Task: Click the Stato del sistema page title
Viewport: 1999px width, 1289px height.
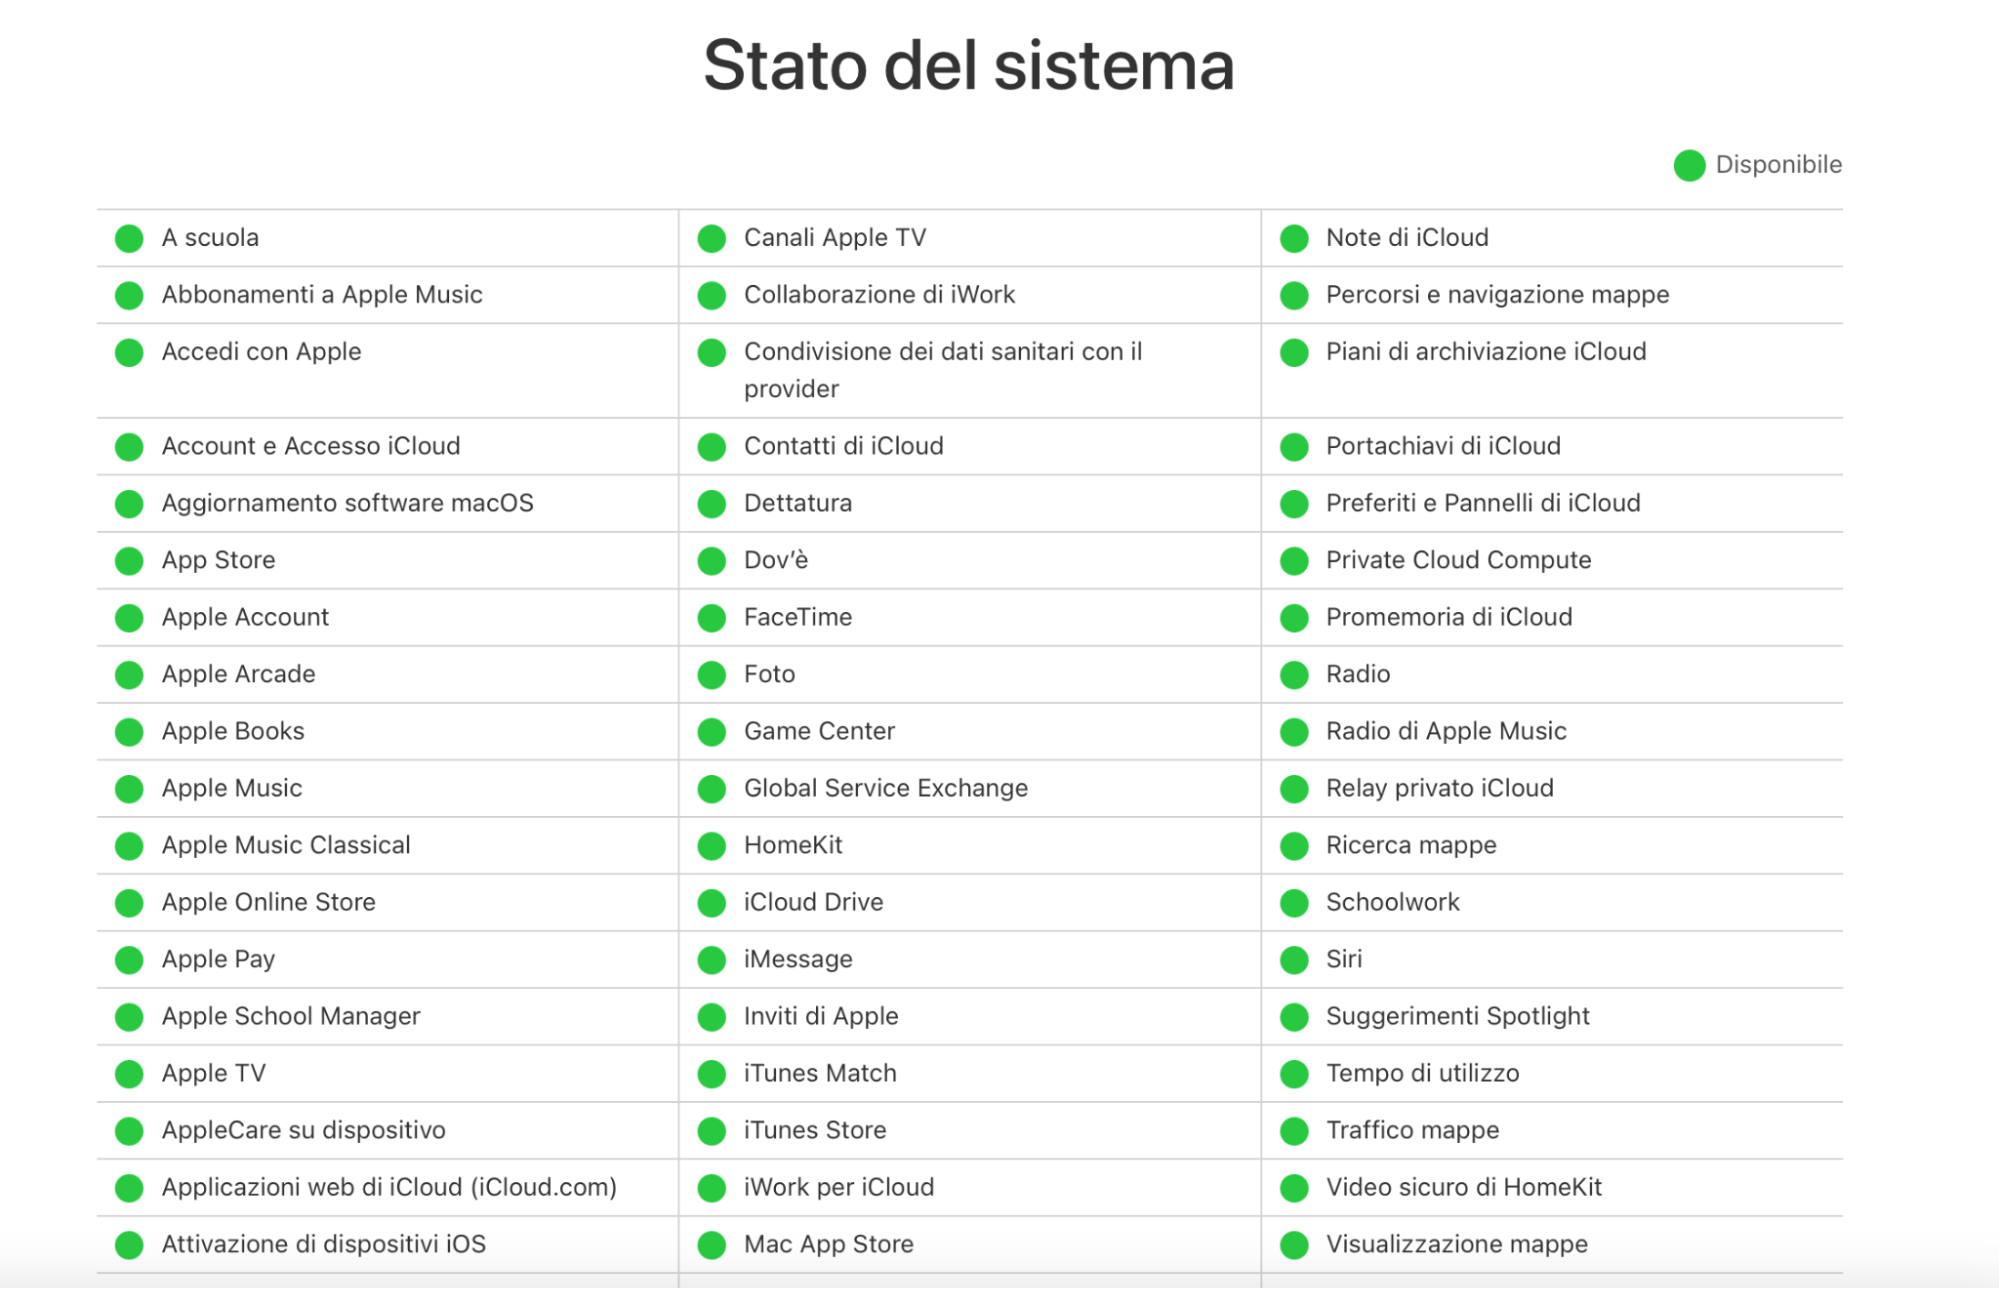Action: tap(968, 65)
